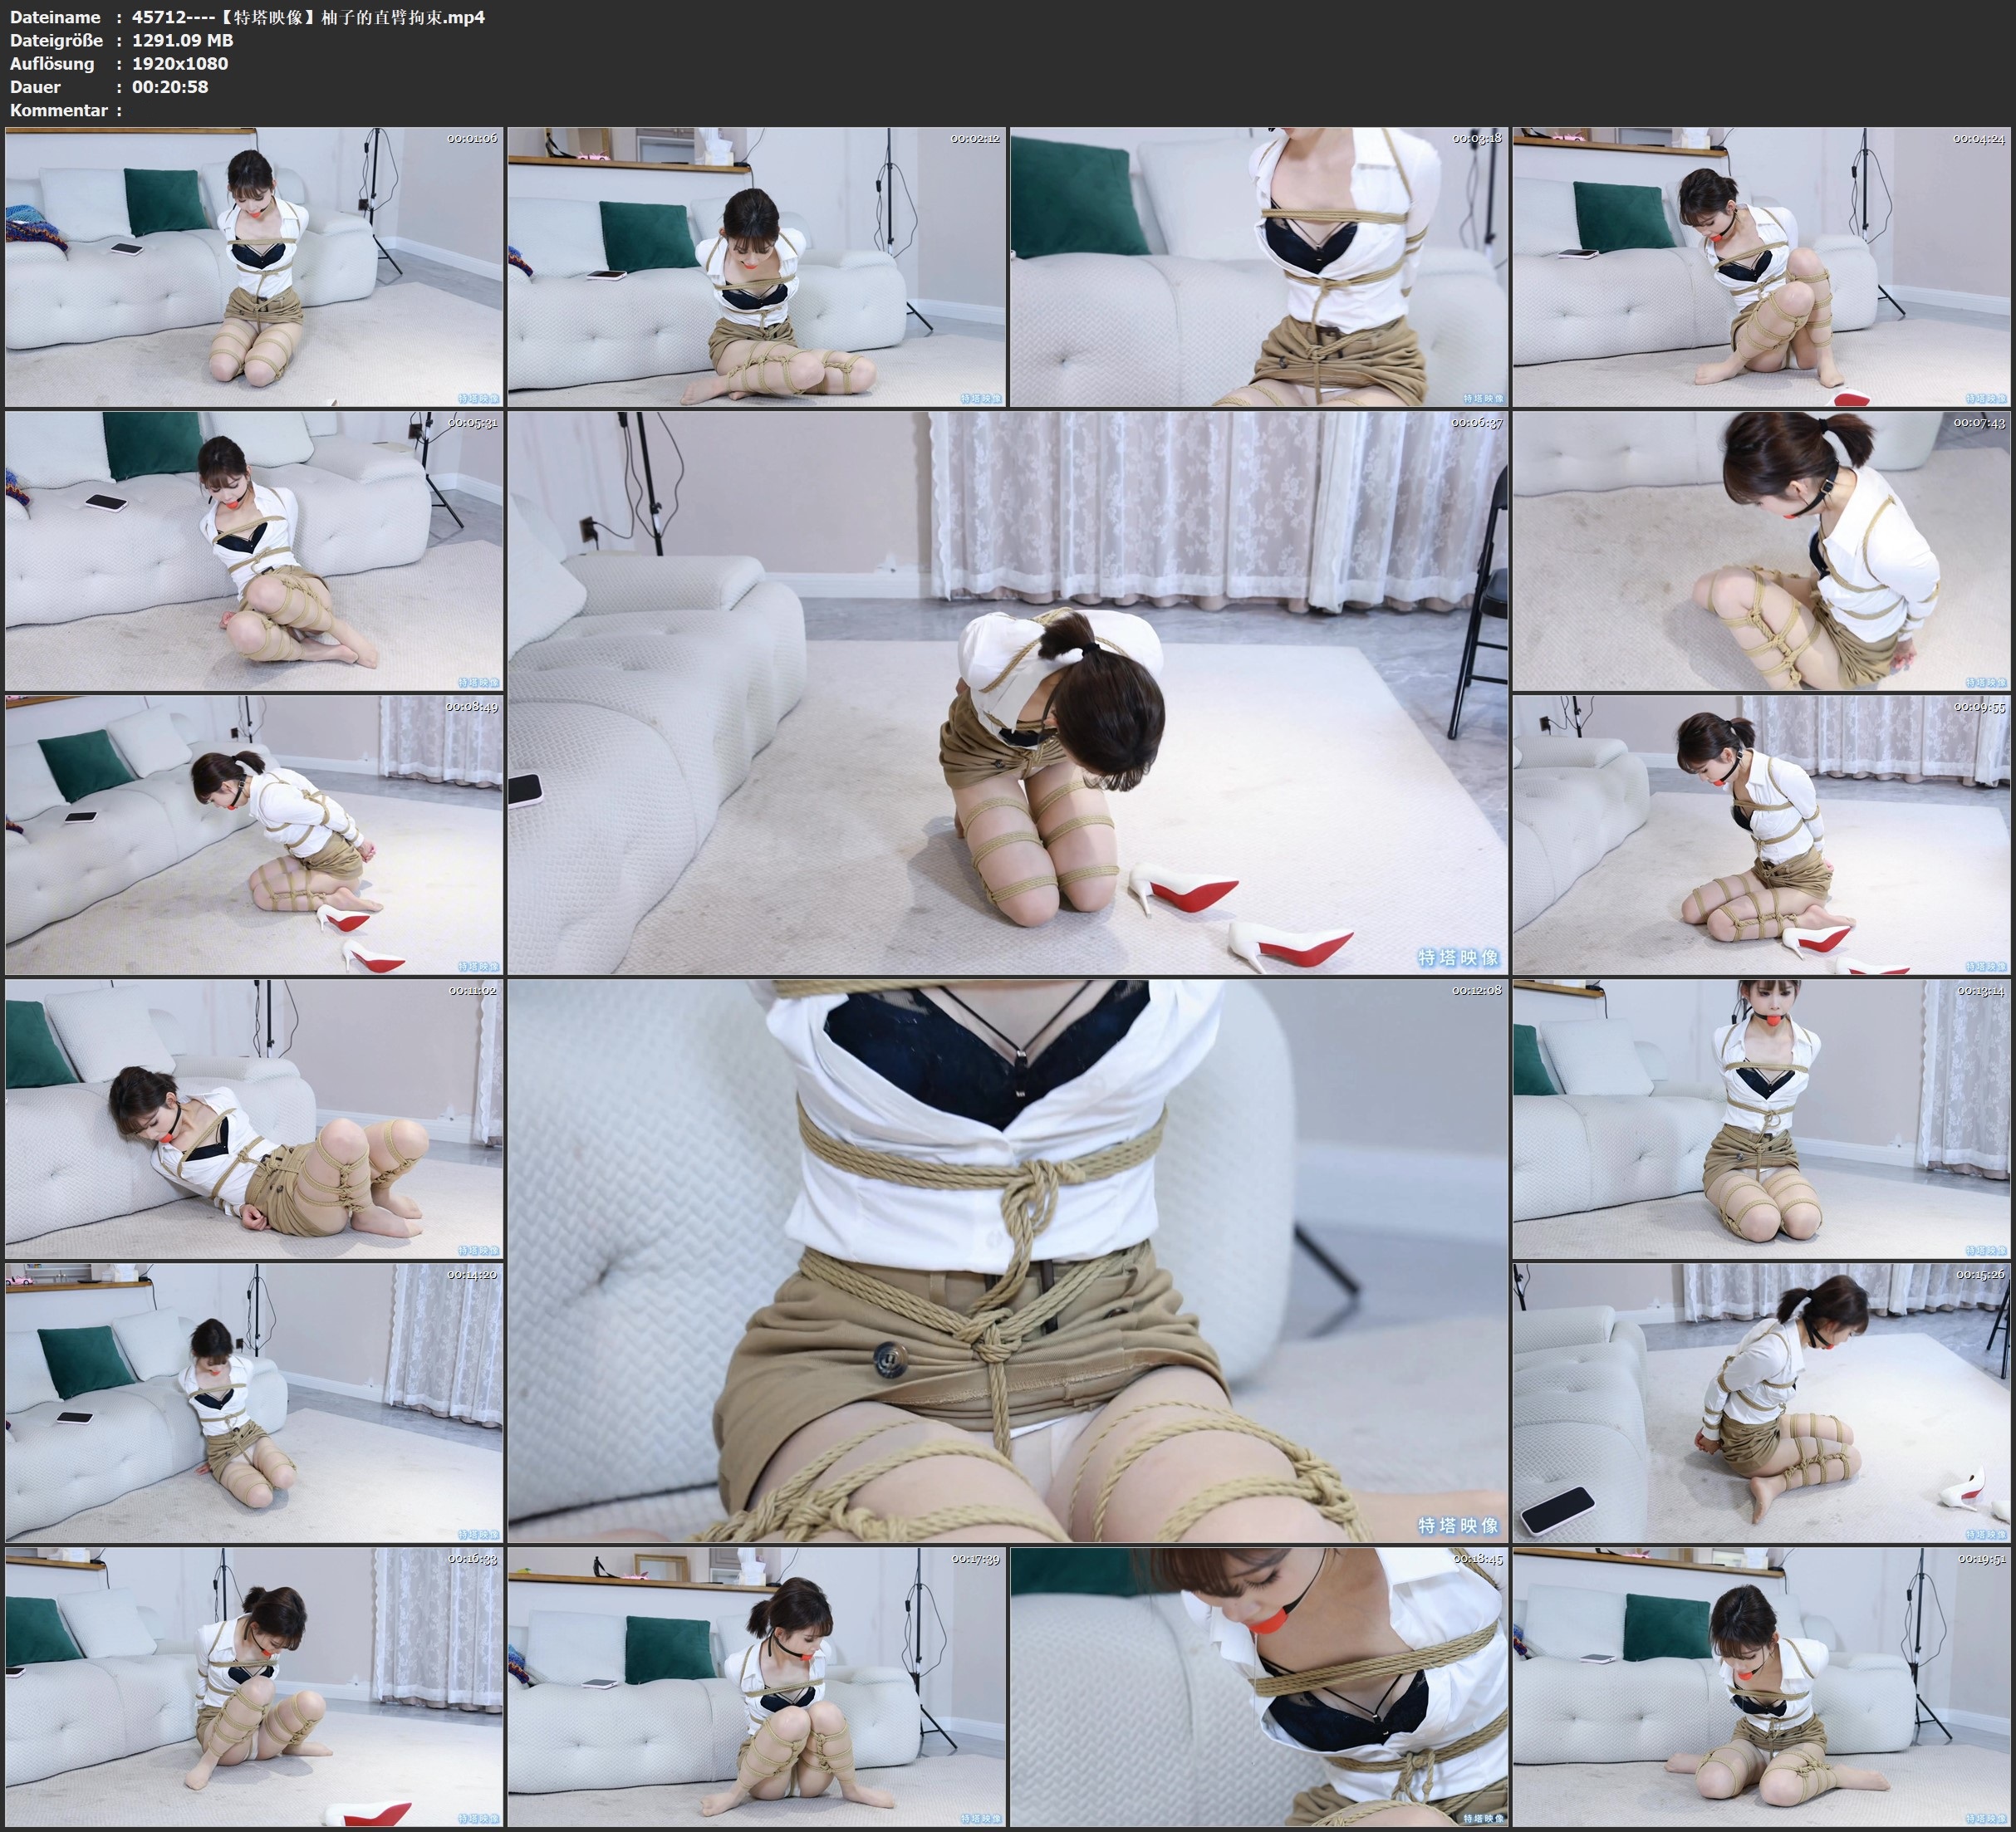Open the thumbnail labeled 00:11:02
Screen dimensions: 2016x1832
pos(254,1118)
